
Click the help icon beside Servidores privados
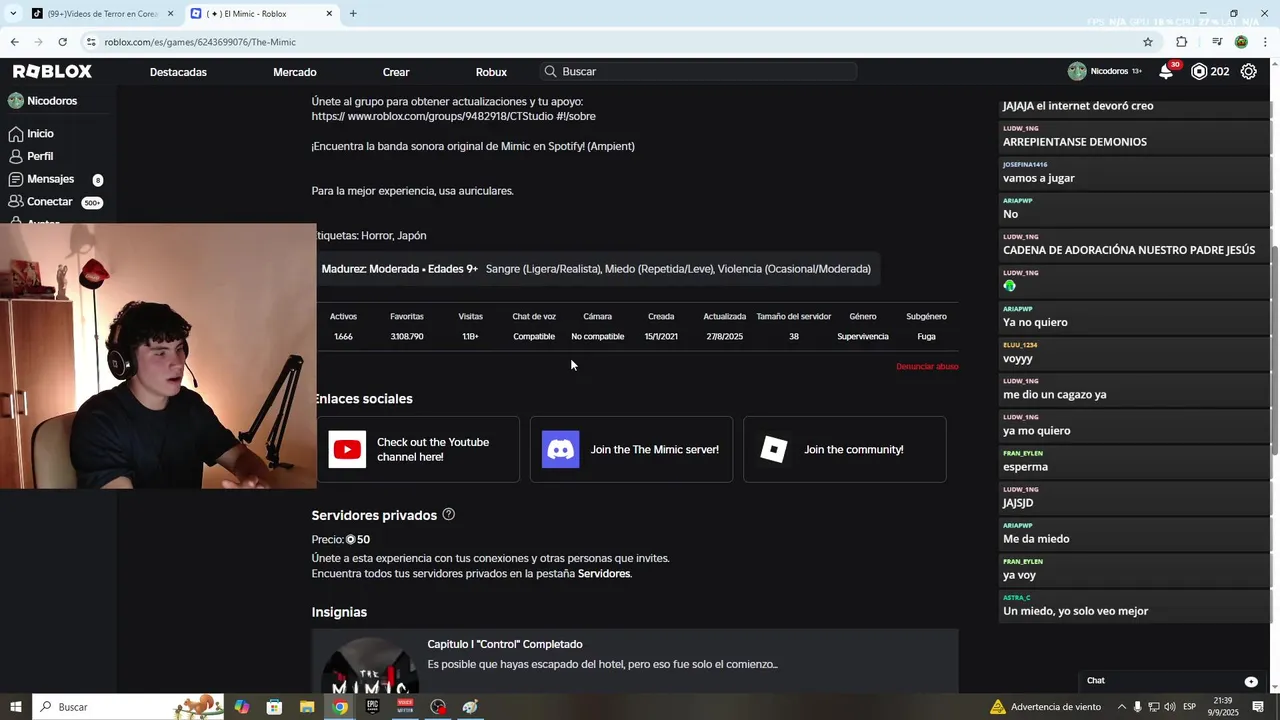click(x=448, y=515)
